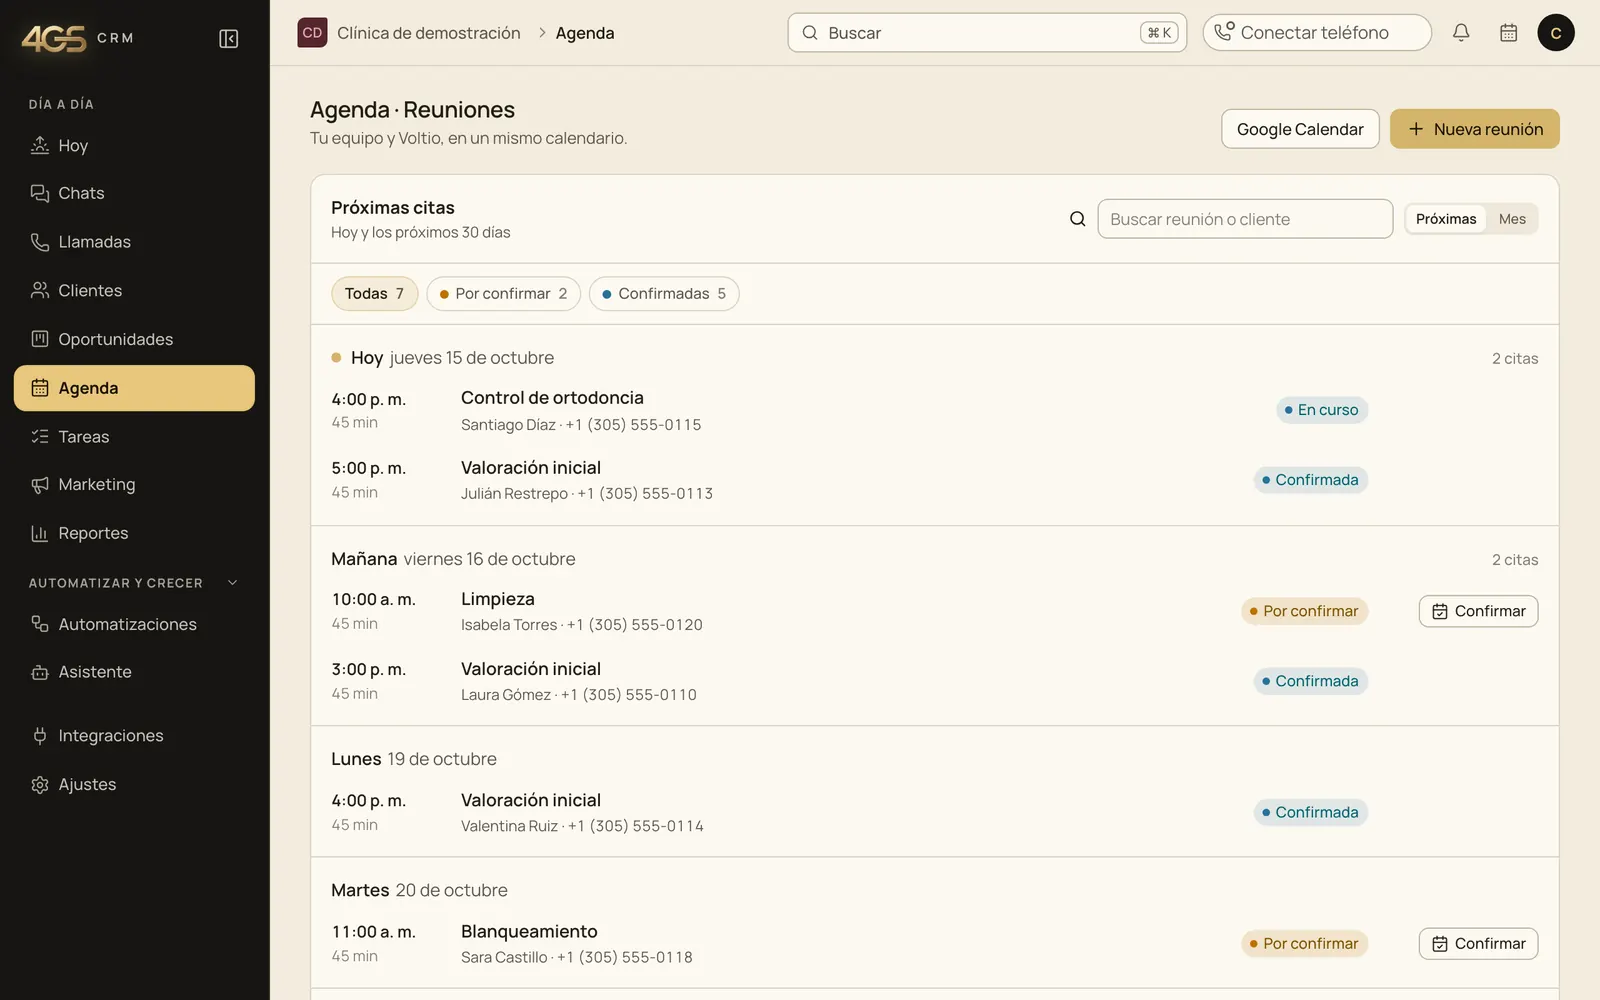This screenshot has height=1000, width=1600.
Task: Click the Llamadas phone icon
Action: pos(40,242)
